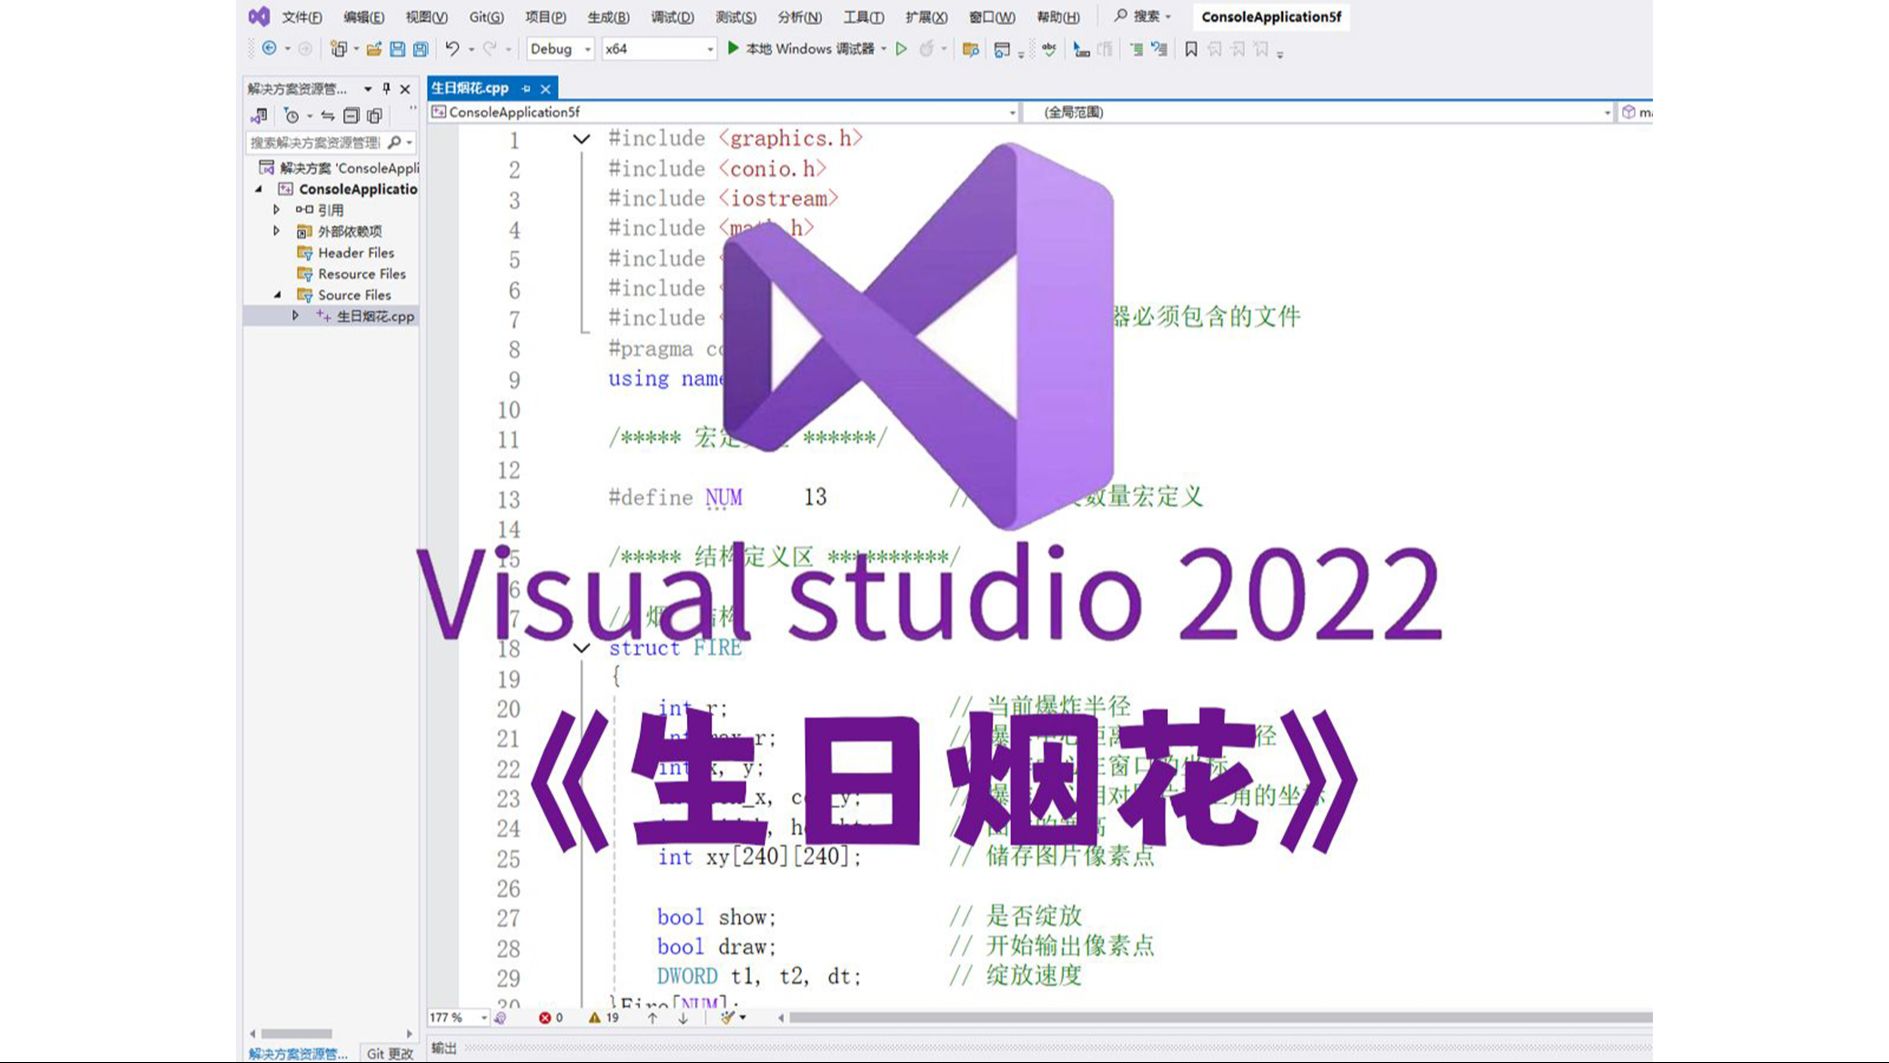Switch to the Git 更改 tab
This screenshot has height=1063, width=1889.
coord(390,1053)
